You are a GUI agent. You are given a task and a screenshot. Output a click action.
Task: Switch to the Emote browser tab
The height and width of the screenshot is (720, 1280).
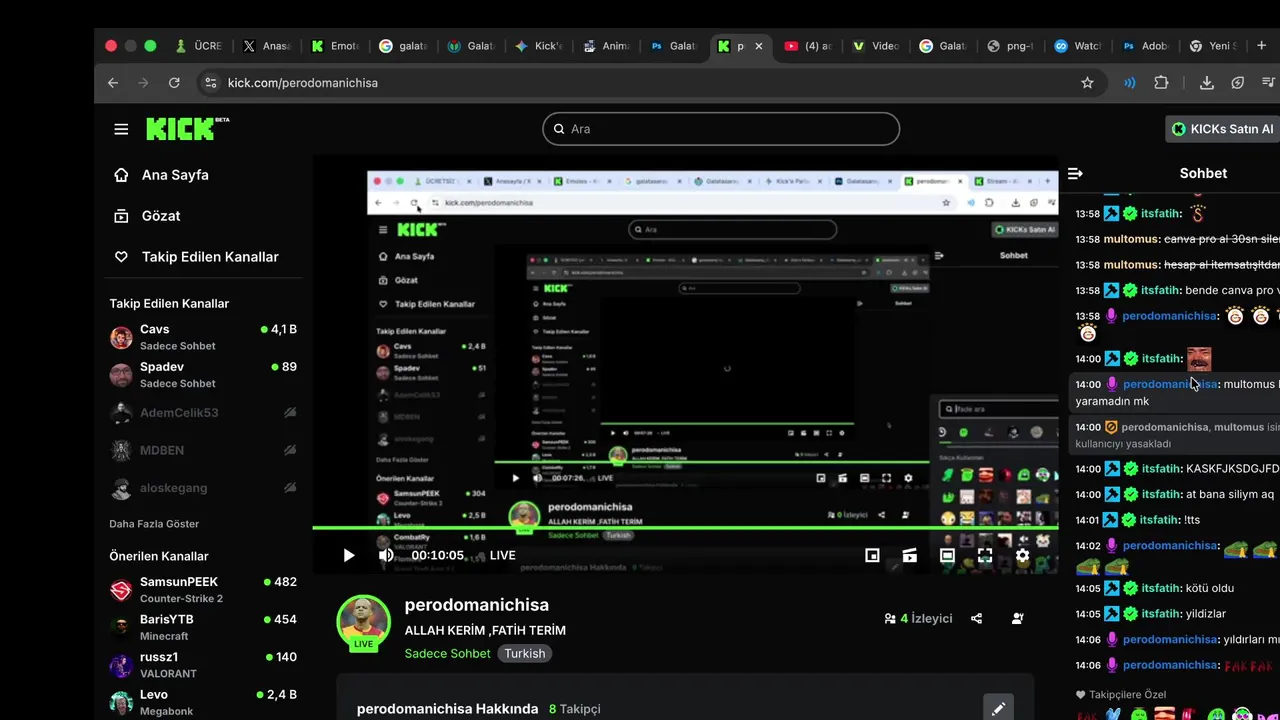coord(336,46)
